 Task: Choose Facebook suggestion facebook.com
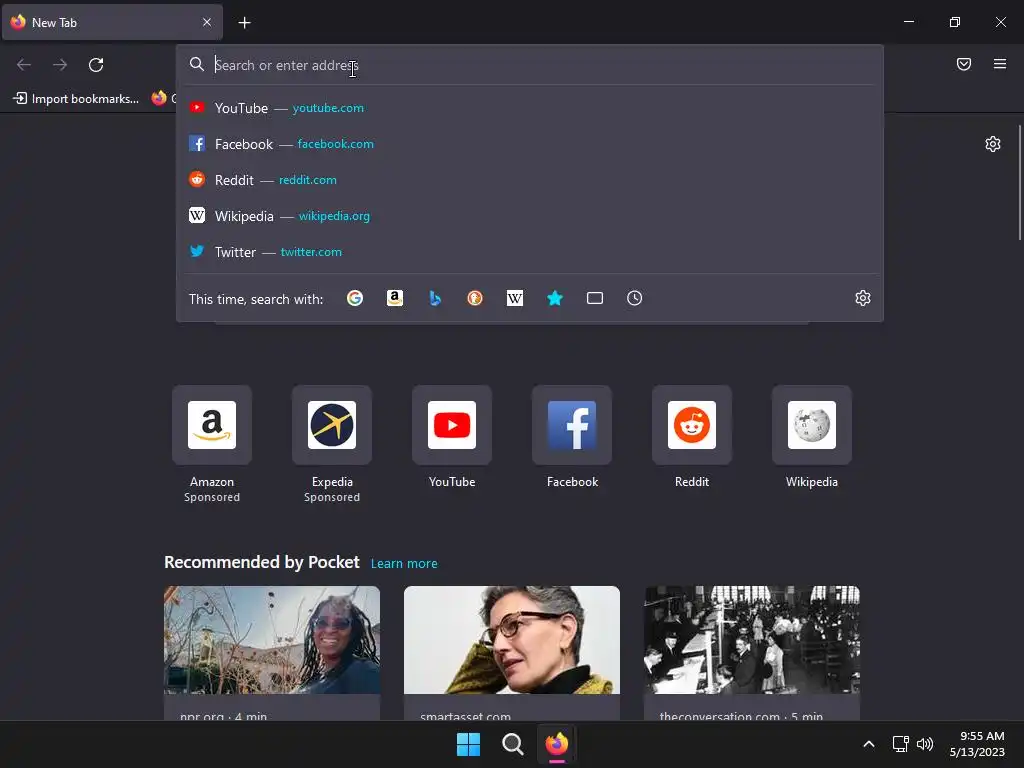point(530,144)
